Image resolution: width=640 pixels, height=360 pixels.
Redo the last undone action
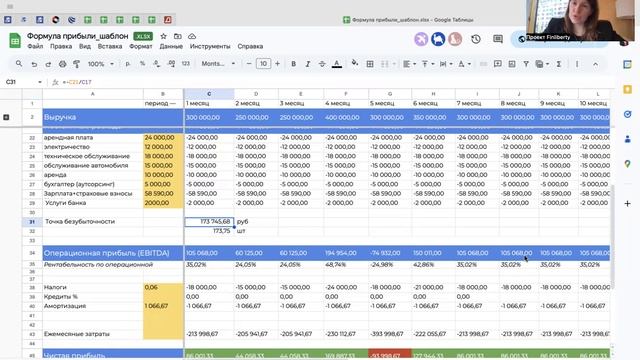[48, 64]
